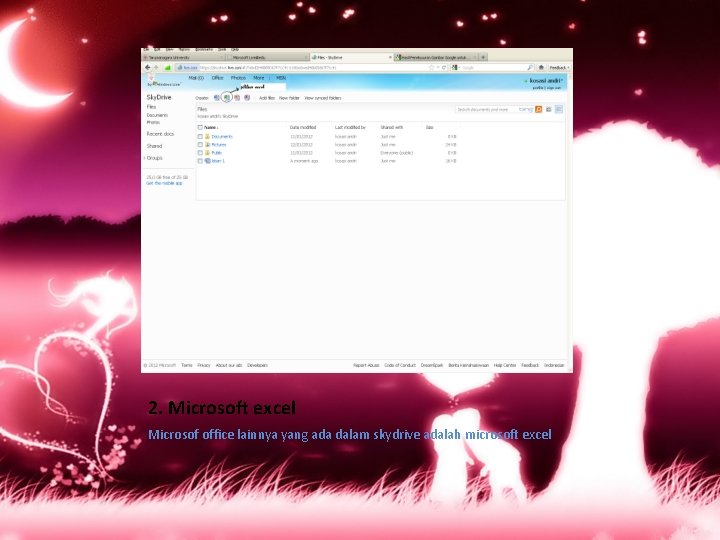The image size is (720, 540).
Task: Click the search magnifier in browser search box
Action: point(529,68)
